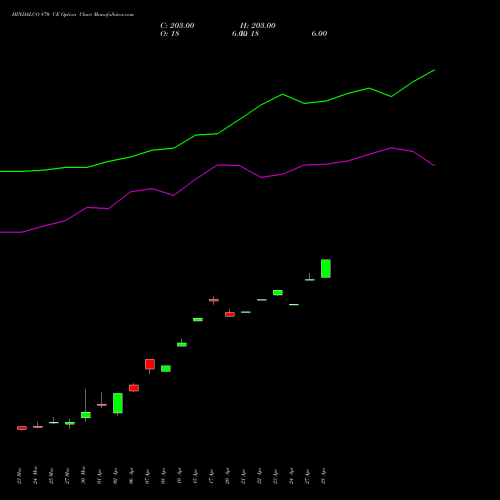Click the small green candle on 27 Mar

[x=70, y=423]
